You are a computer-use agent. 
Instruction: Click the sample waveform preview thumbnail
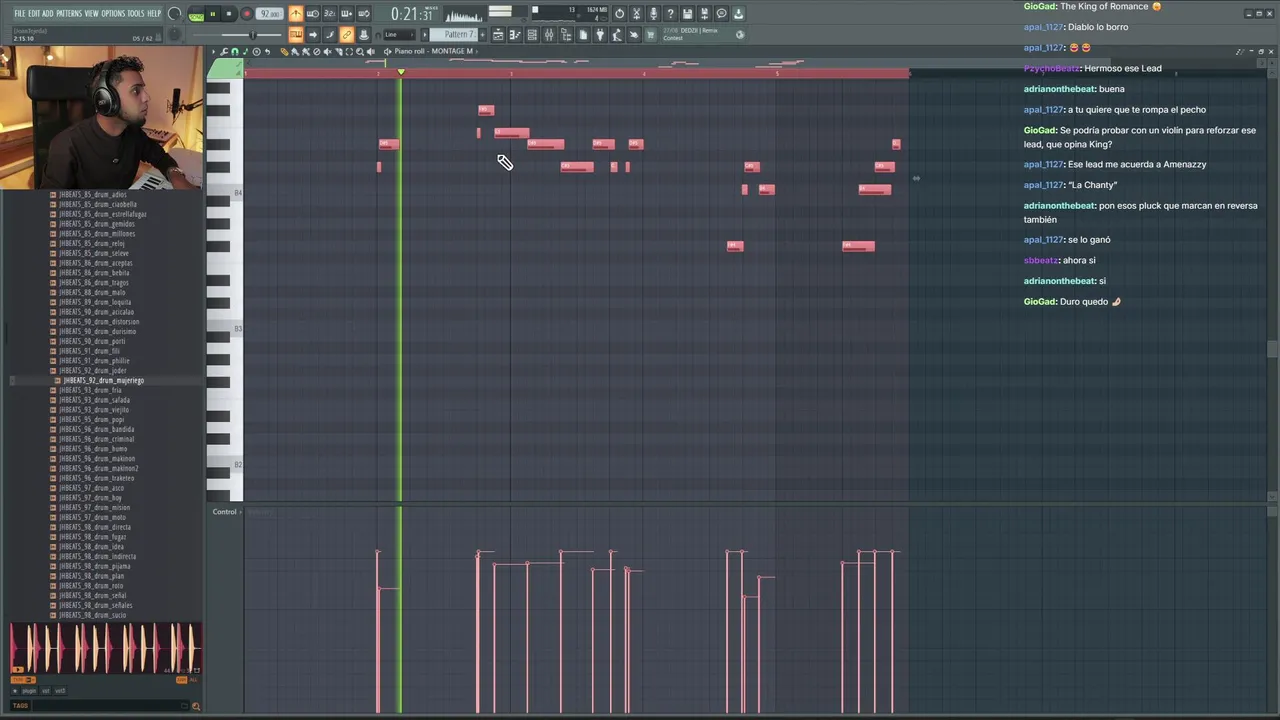coord(105,648)
